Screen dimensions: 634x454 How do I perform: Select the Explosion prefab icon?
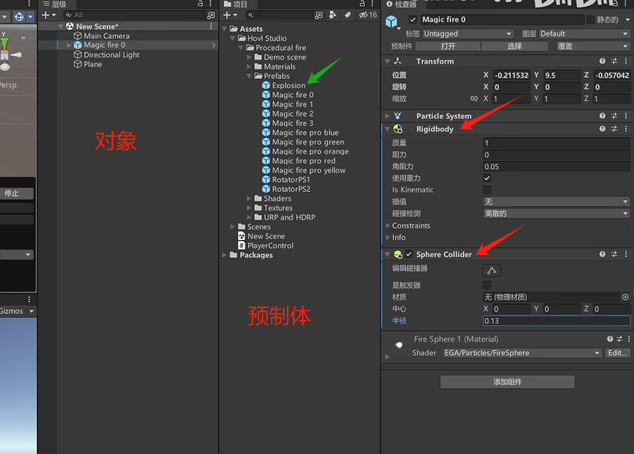click(266, 85)
